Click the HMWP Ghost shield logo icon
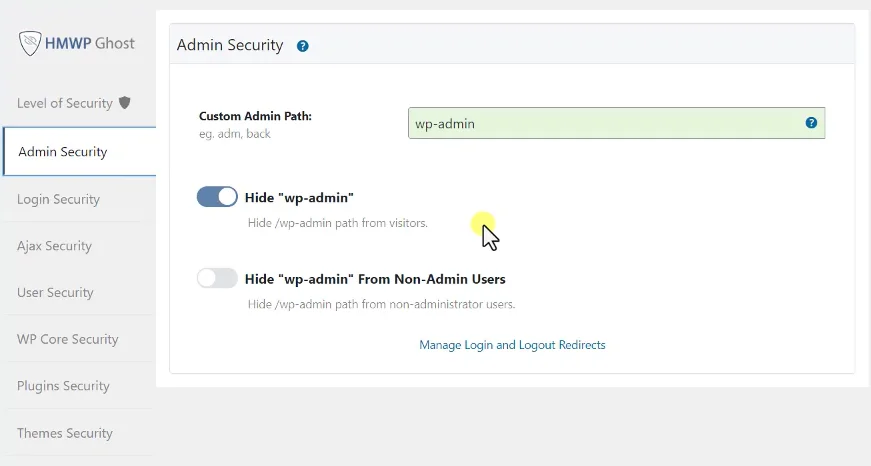The width and height of the screenshot is (871, 466). coord(30,43)
